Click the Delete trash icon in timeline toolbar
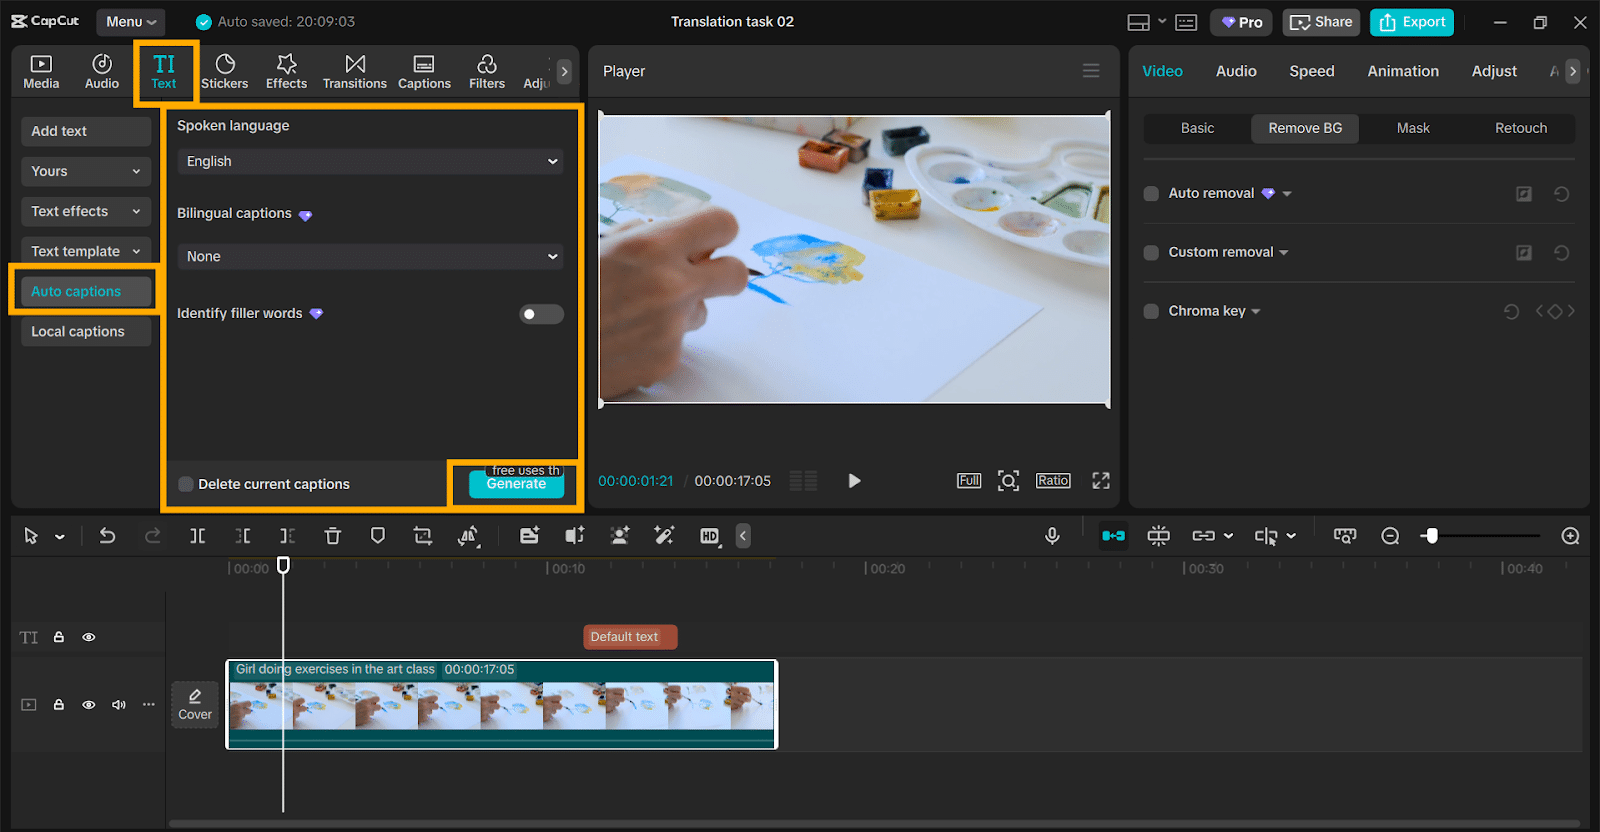Screen dimensions: 1600x832 coord(333,536)
